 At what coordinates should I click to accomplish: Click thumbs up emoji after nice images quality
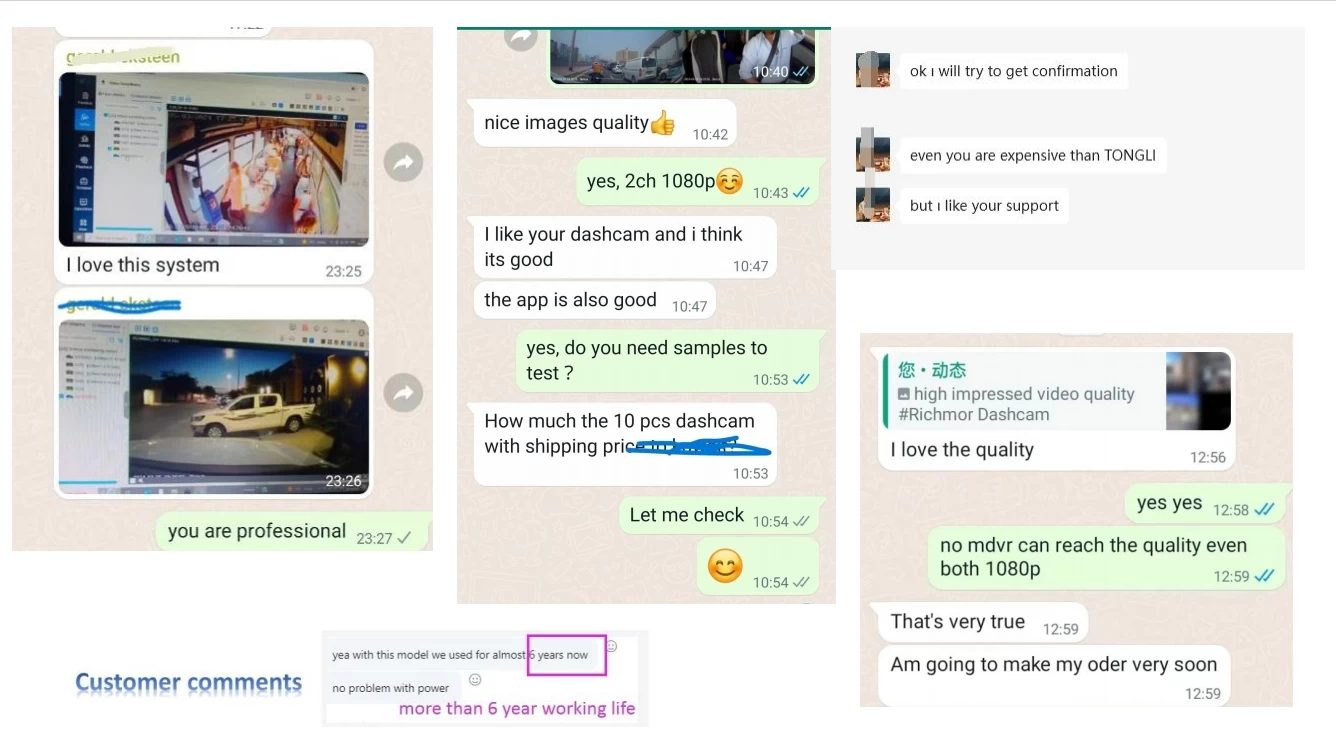click(663, 123)
